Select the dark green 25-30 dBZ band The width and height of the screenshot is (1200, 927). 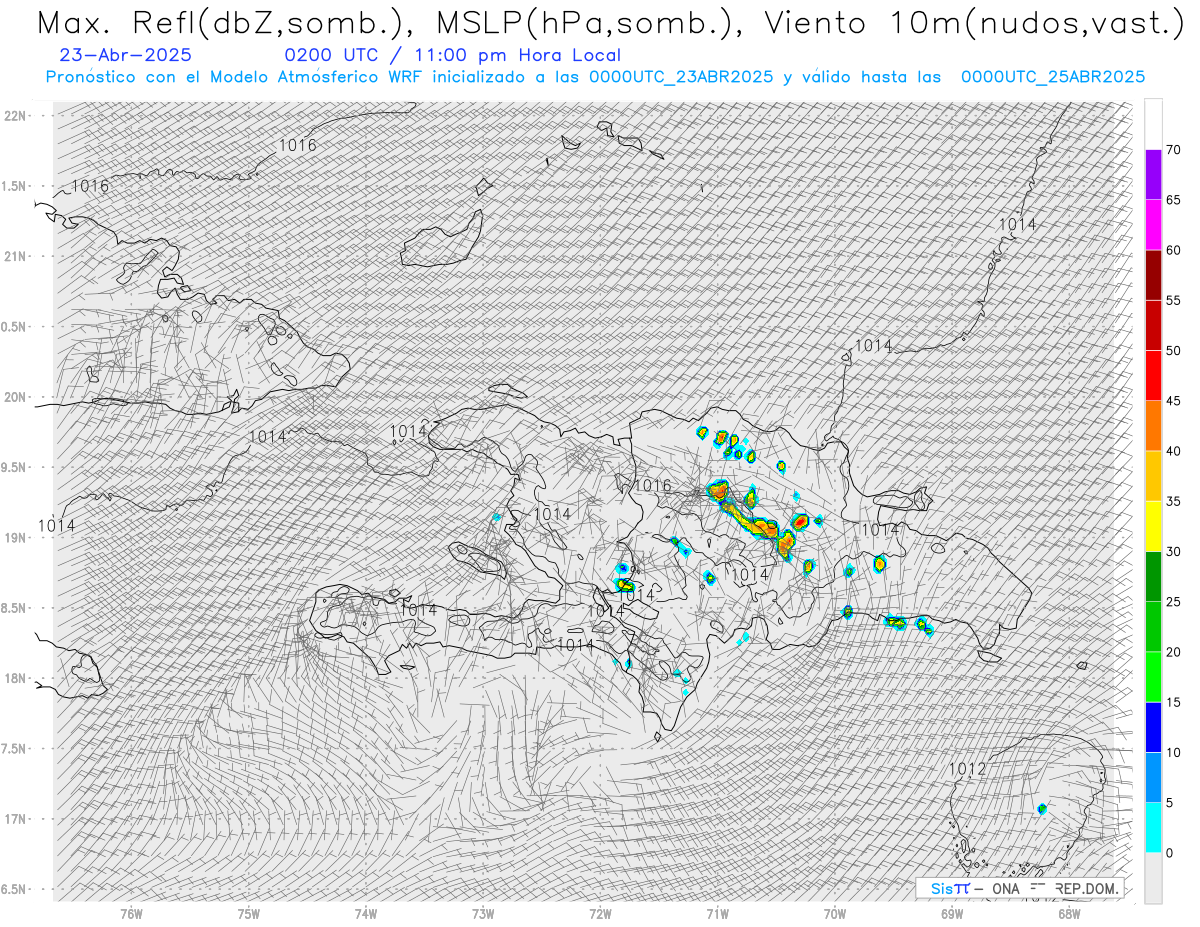(x=1153, y=576)
